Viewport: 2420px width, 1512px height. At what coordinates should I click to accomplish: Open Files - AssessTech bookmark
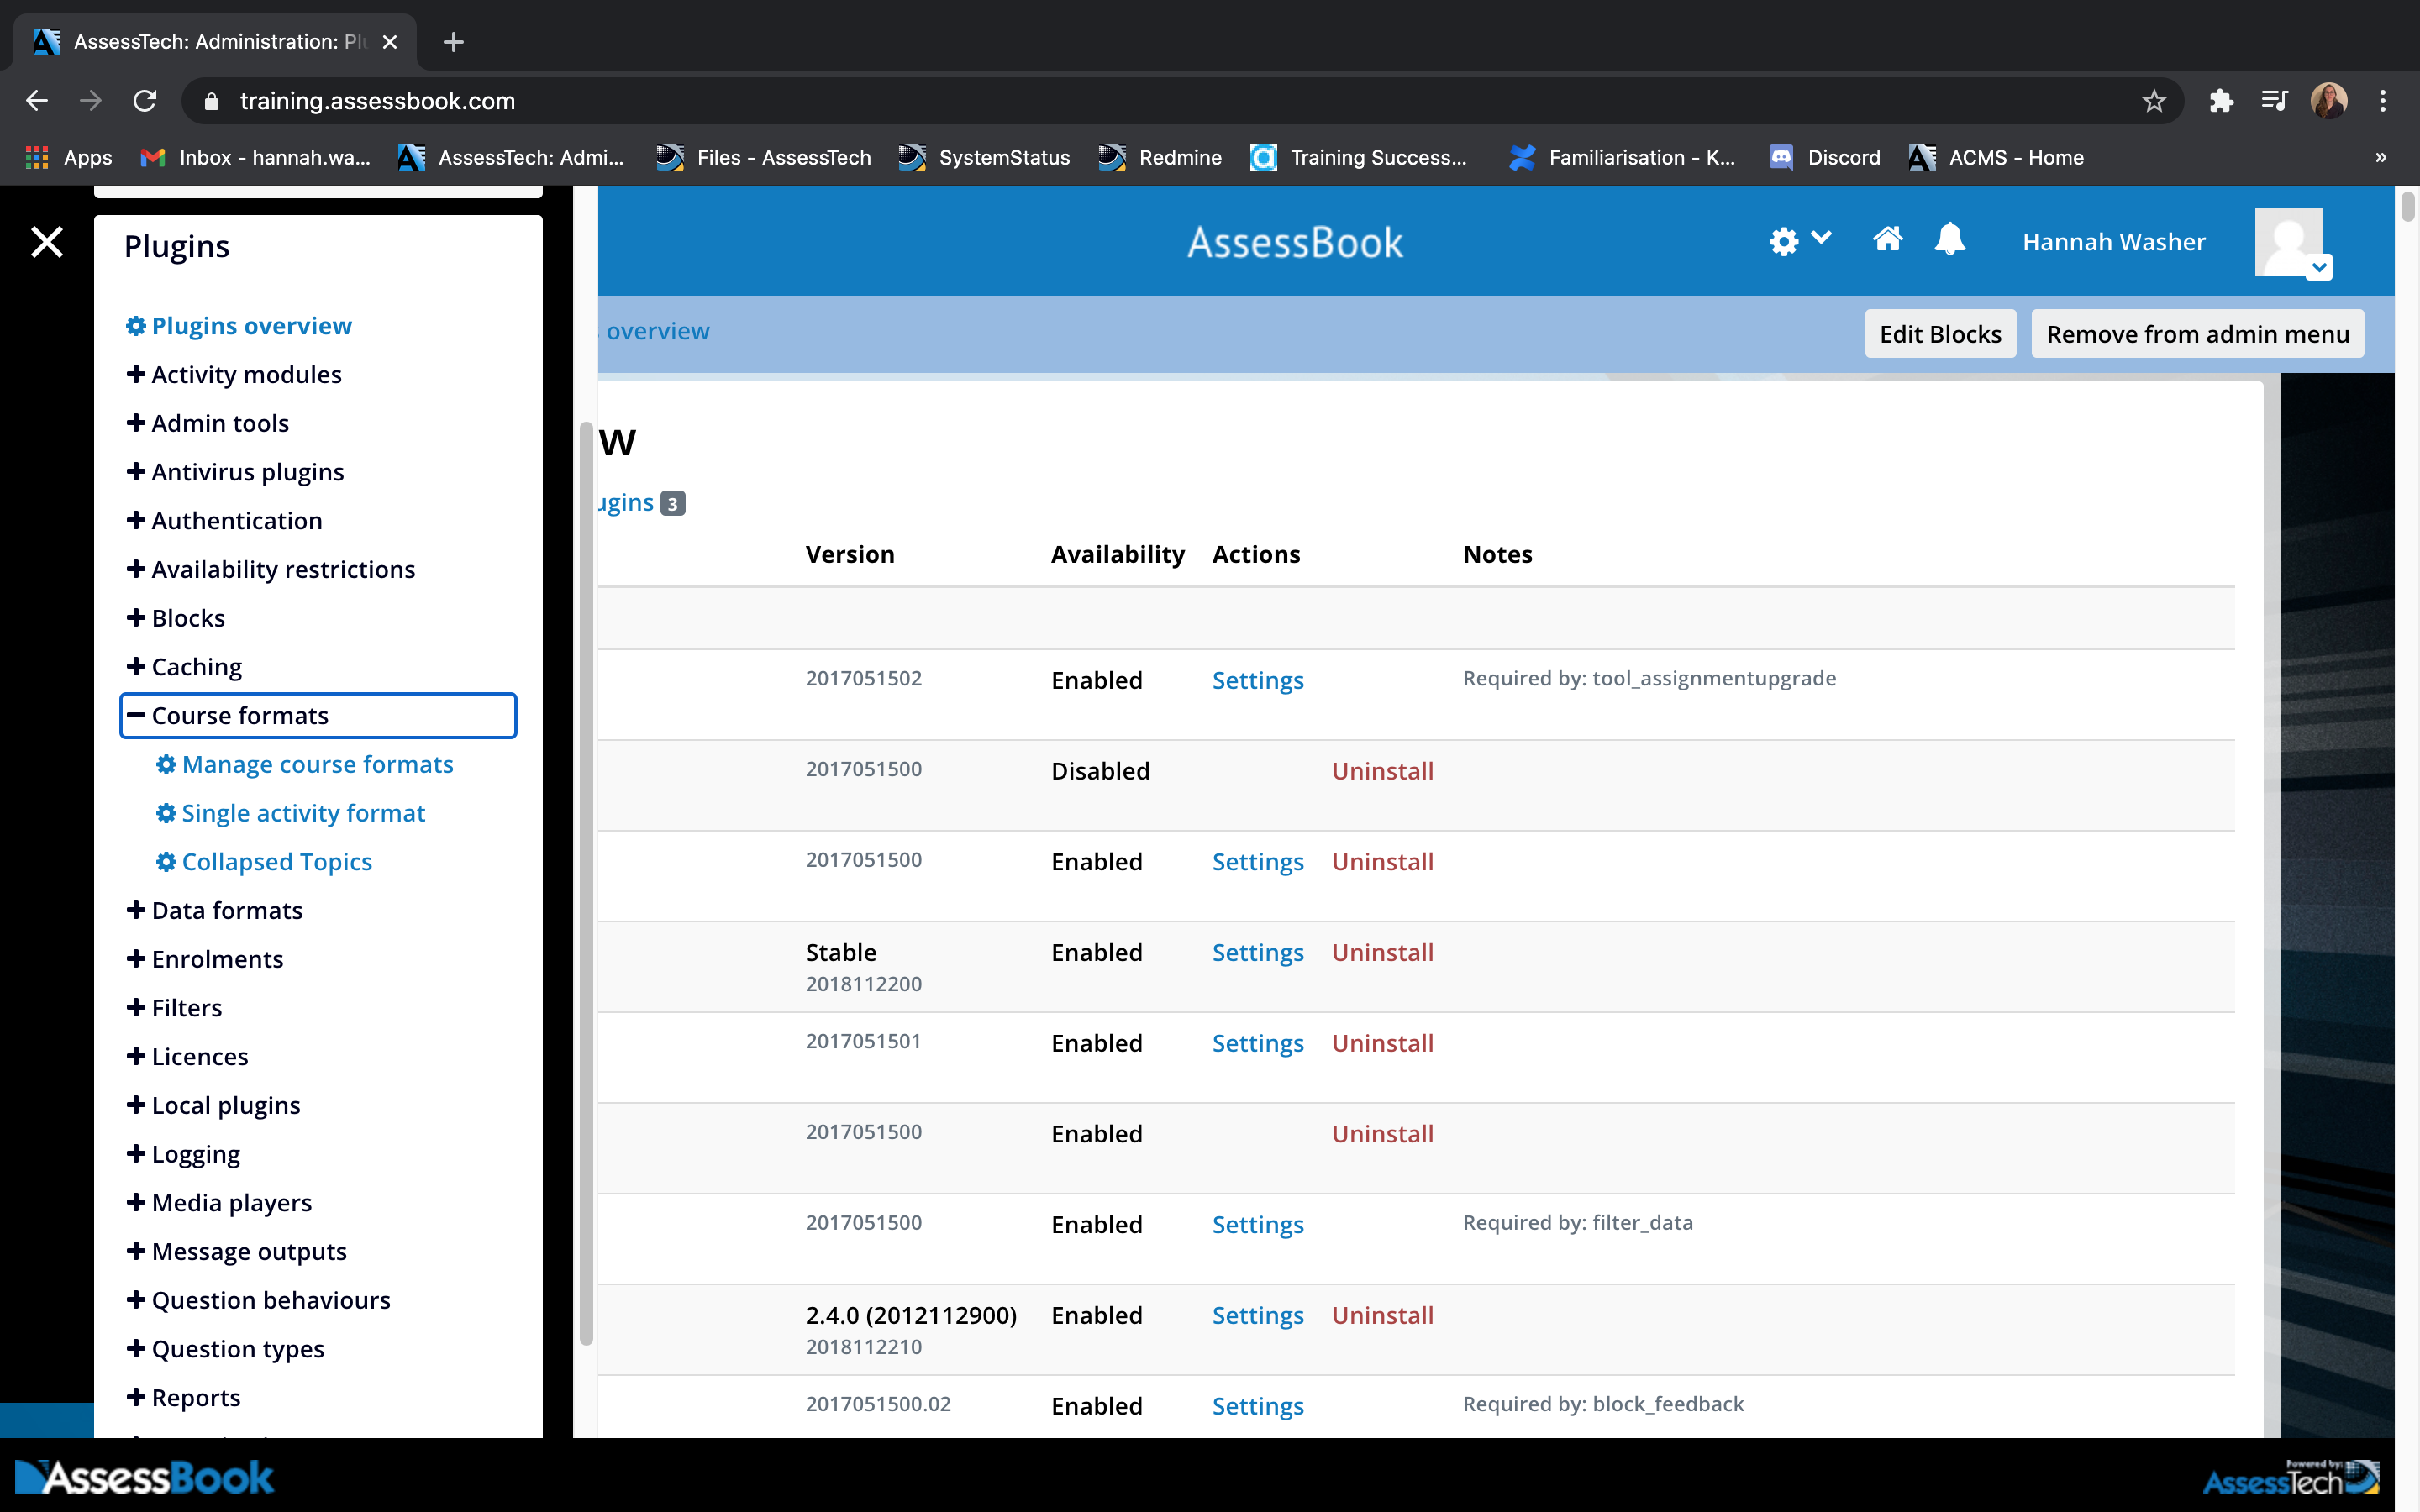point(763,158)
